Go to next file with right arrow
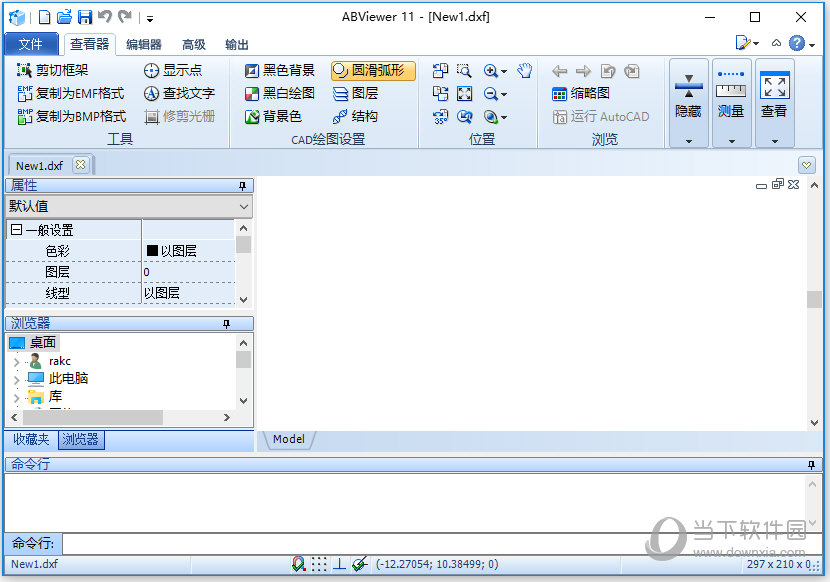Viewport: 830px width, 582px height. click(x=583, y=70)
